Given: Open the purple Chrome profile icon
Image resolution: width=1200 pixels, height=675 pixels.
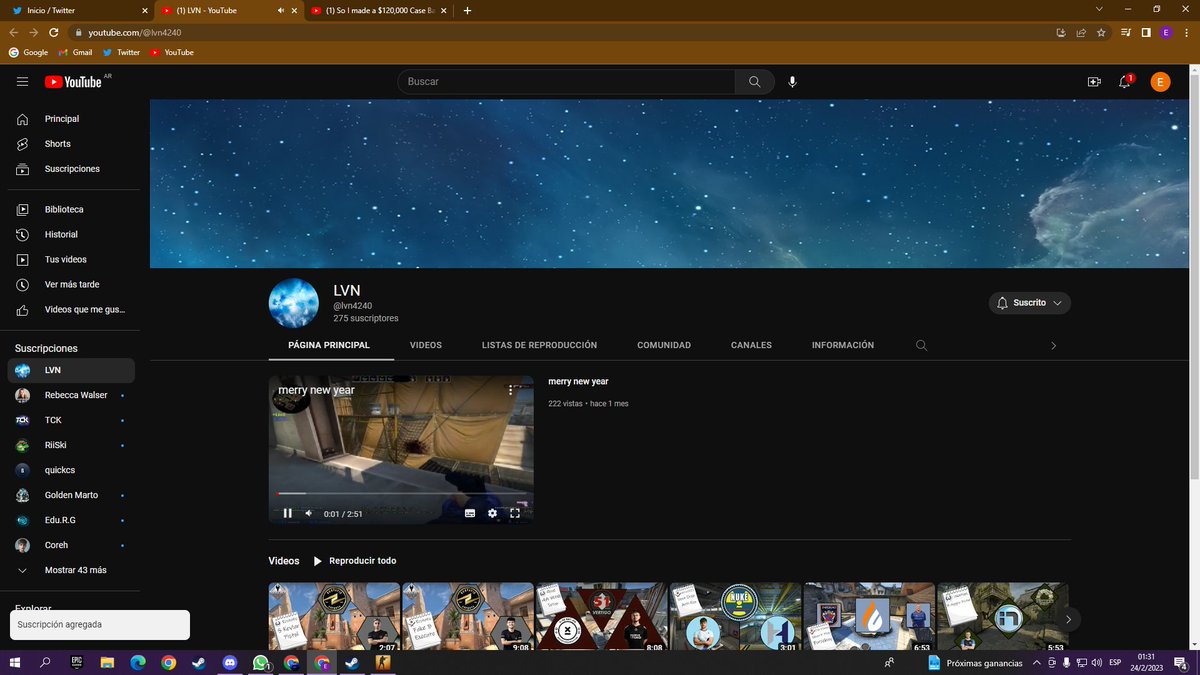Looking at the screenshot, I should pos(1165,32).
